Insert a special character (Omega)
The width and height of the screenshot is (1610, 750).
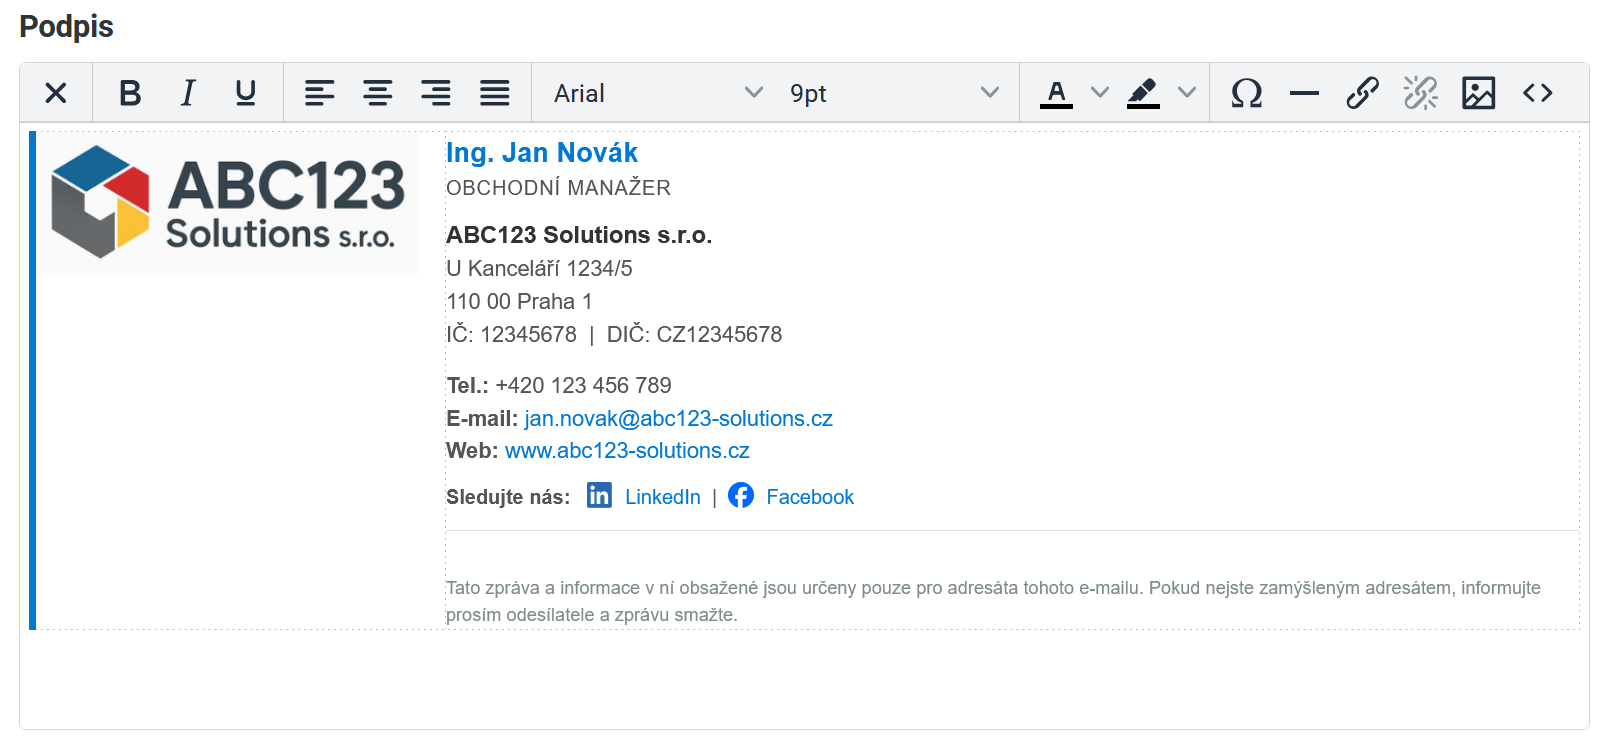click(x=1246, y=93)
